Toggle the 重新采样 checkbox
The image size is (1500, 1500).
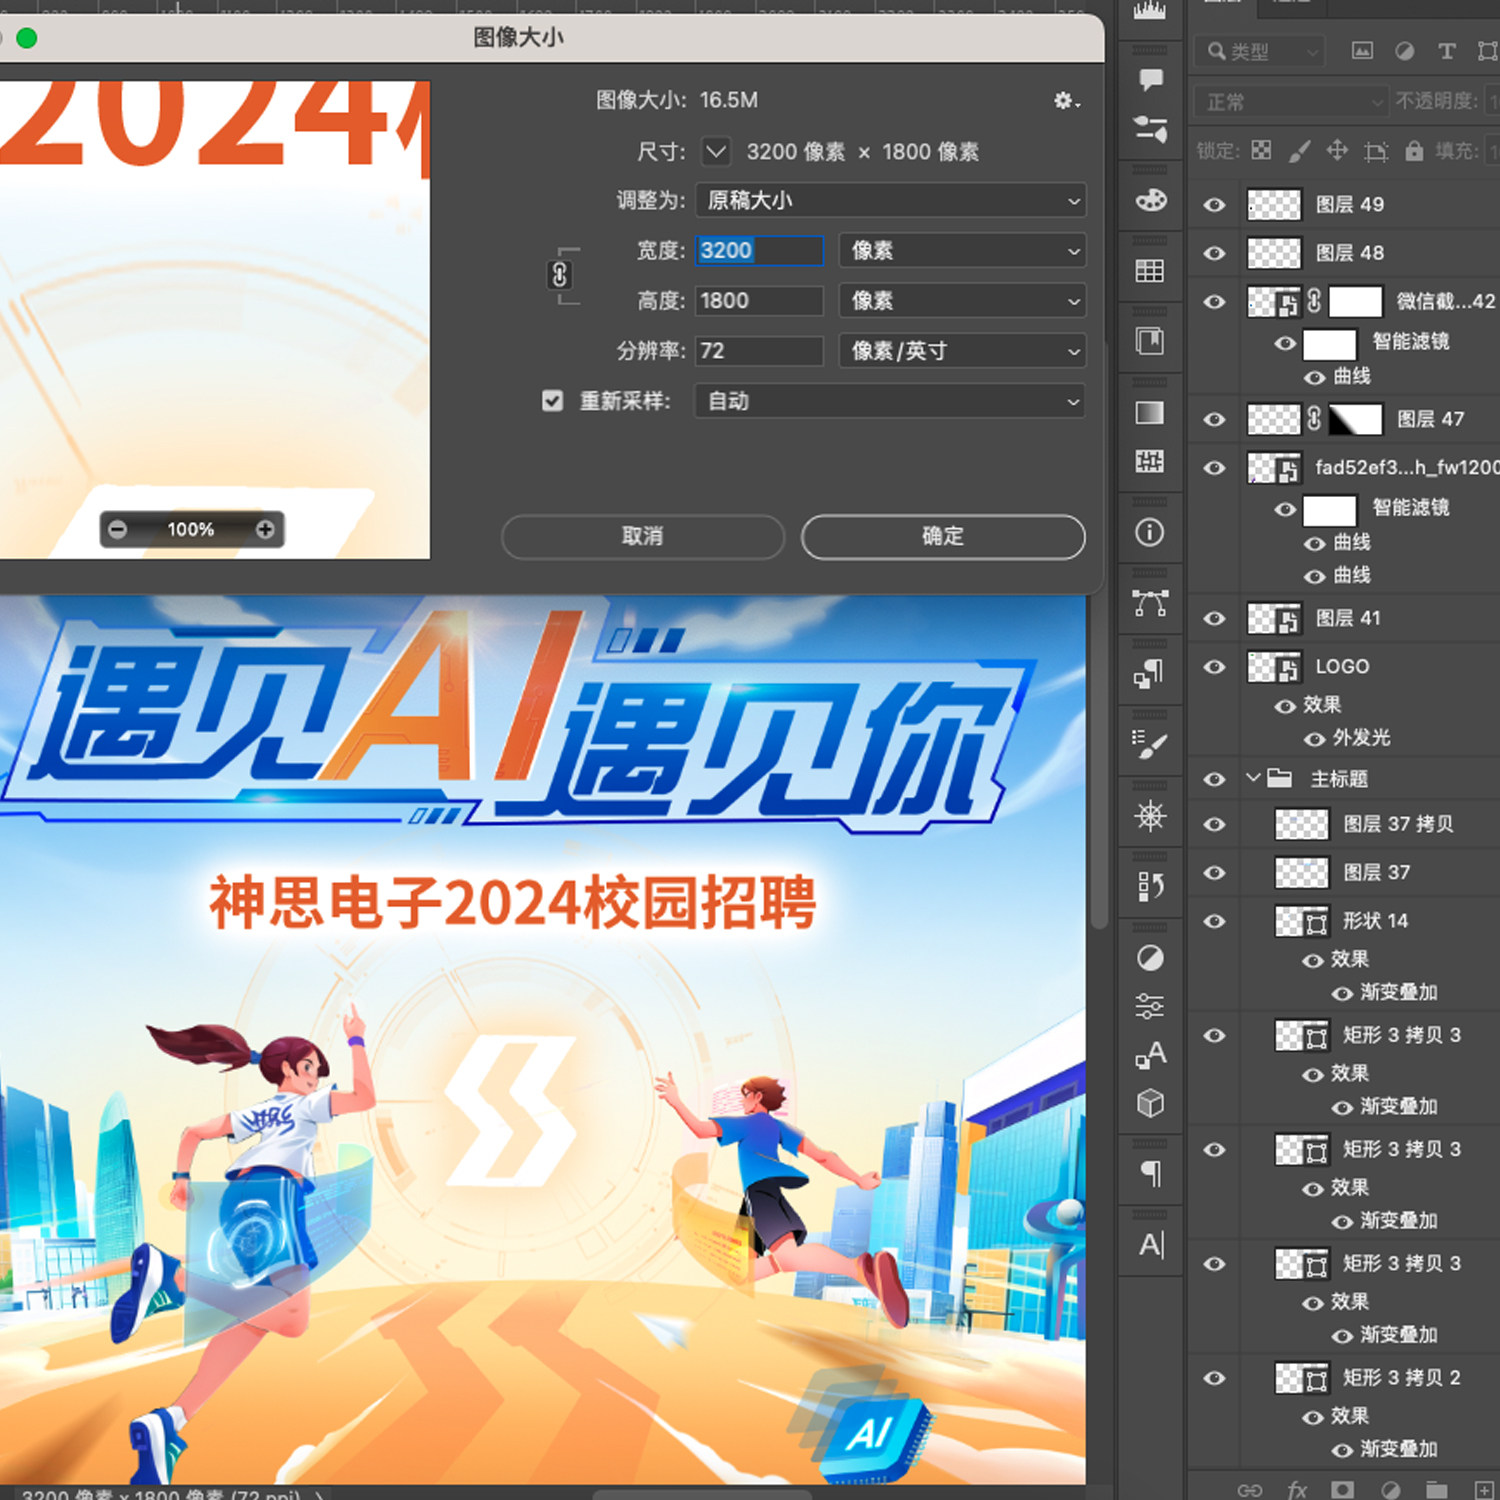(552, 401)
